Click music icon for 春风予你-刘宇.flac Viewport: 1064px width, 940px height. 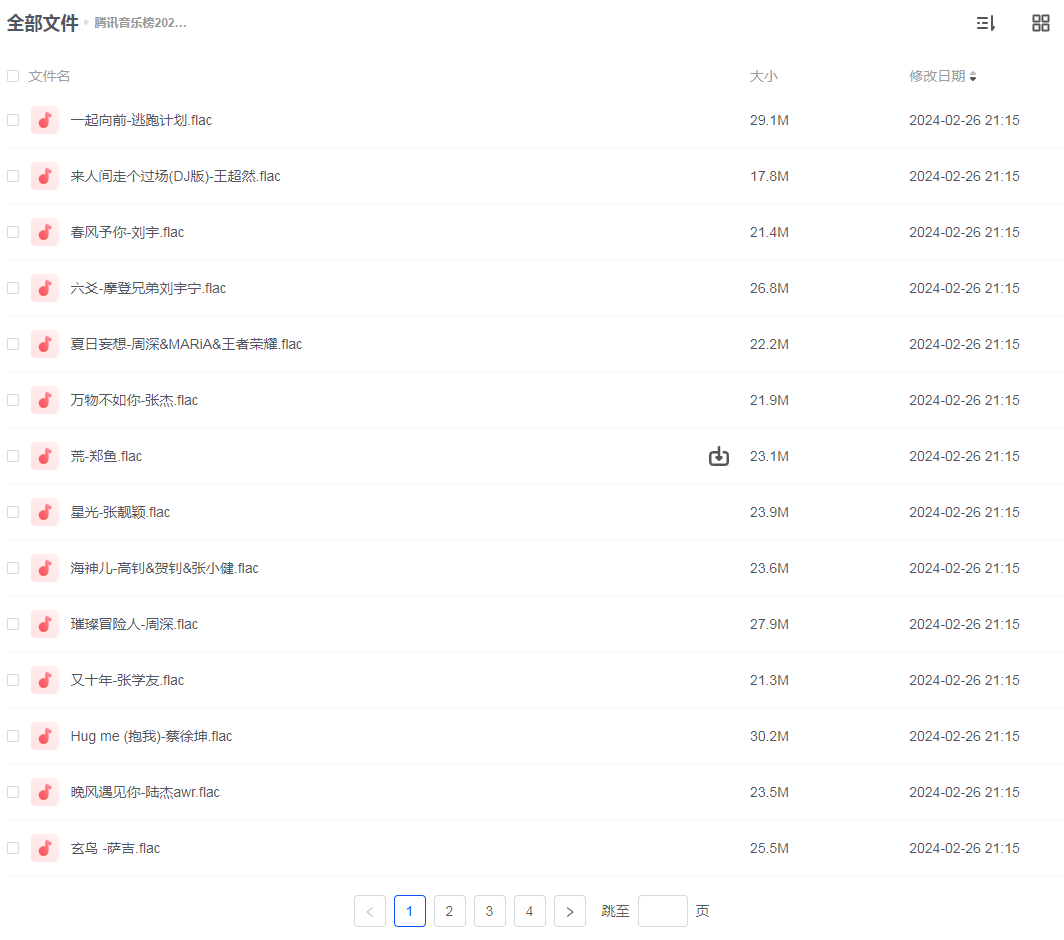click(45, 232)
